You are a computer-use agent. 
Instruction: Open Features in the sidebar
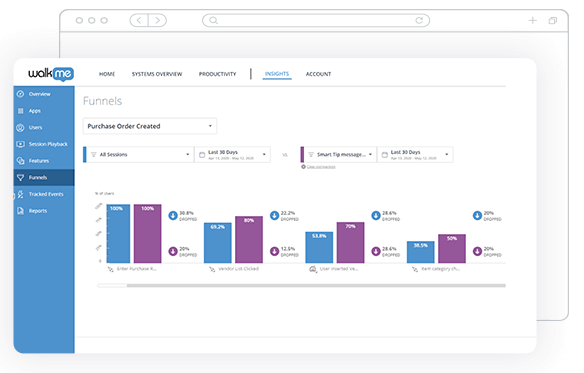click(x=44, y=161)
